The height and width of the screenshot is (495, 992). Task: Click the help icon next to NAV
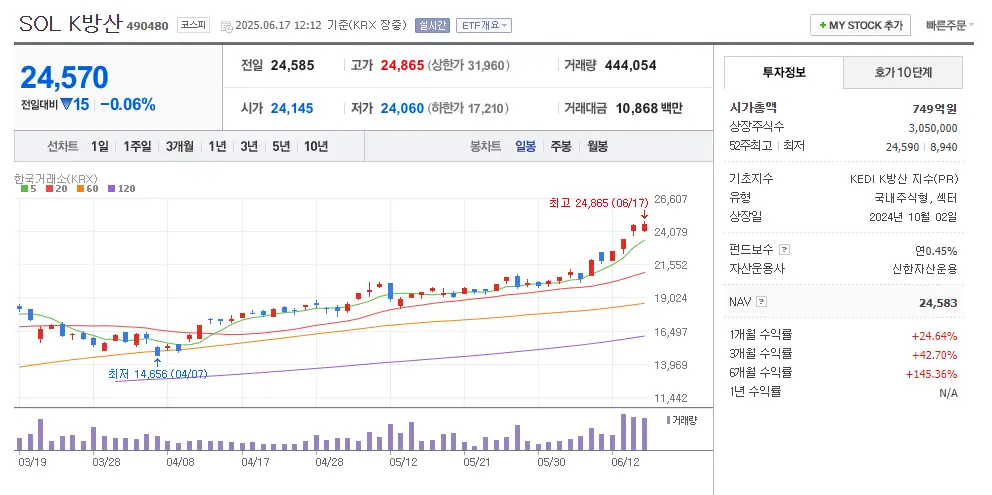762,301
